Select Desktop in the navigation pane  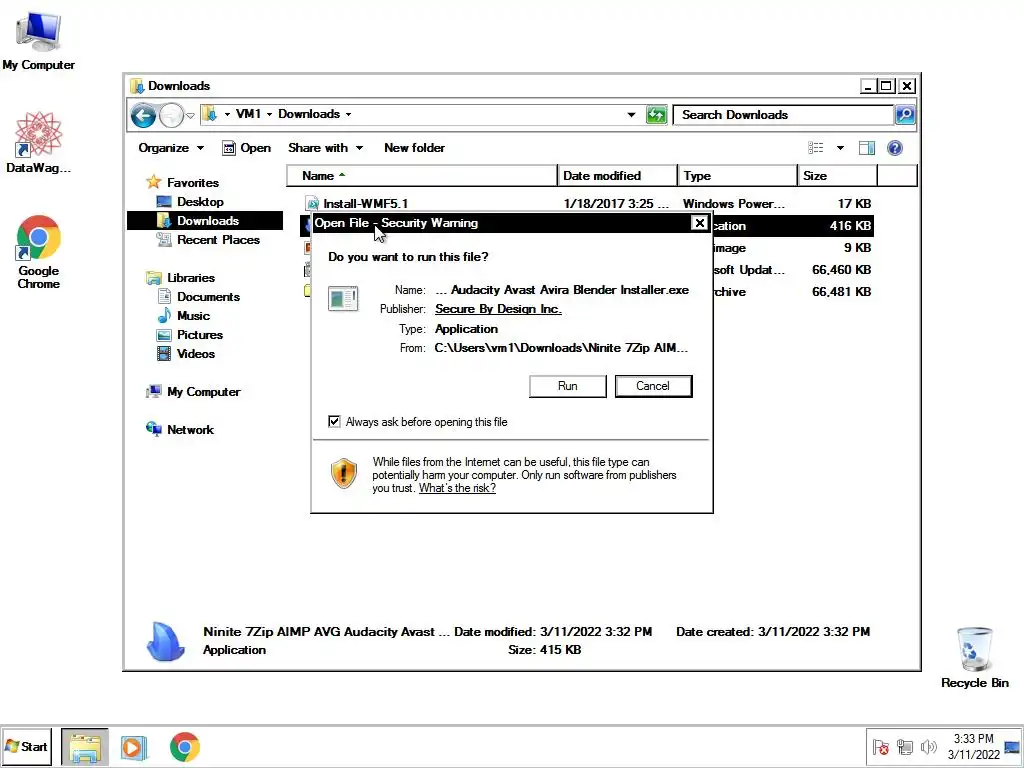200,202
